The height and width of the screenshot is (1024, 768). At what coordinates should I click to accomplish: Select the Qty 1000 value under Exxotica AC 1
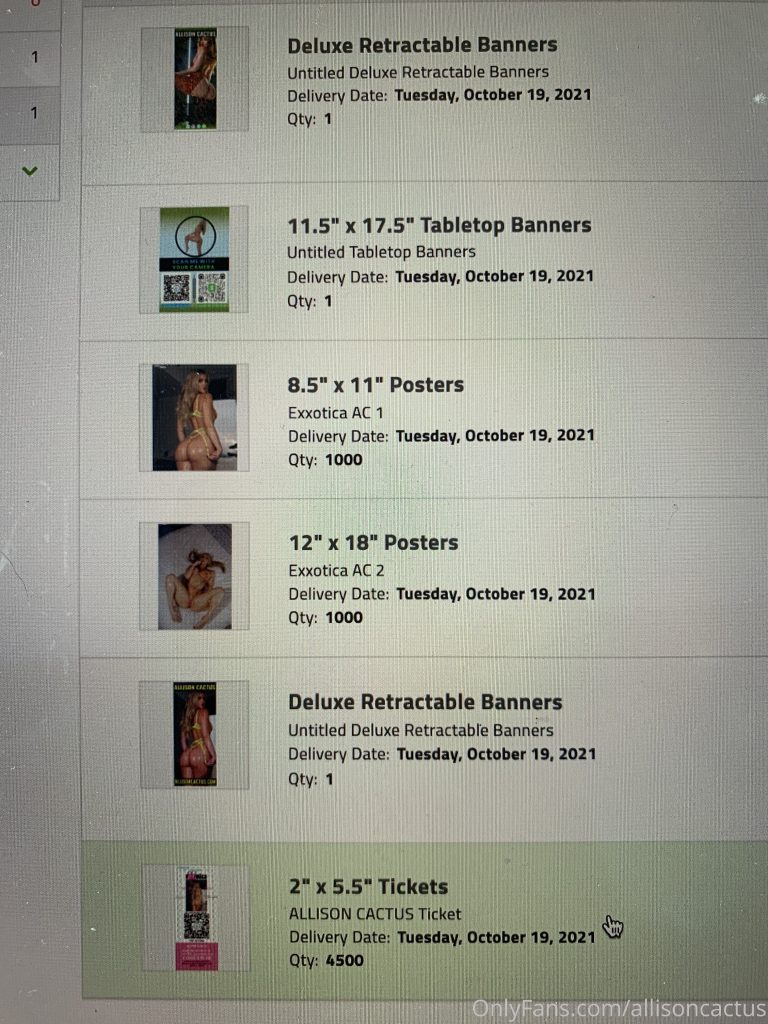point(344,460)
